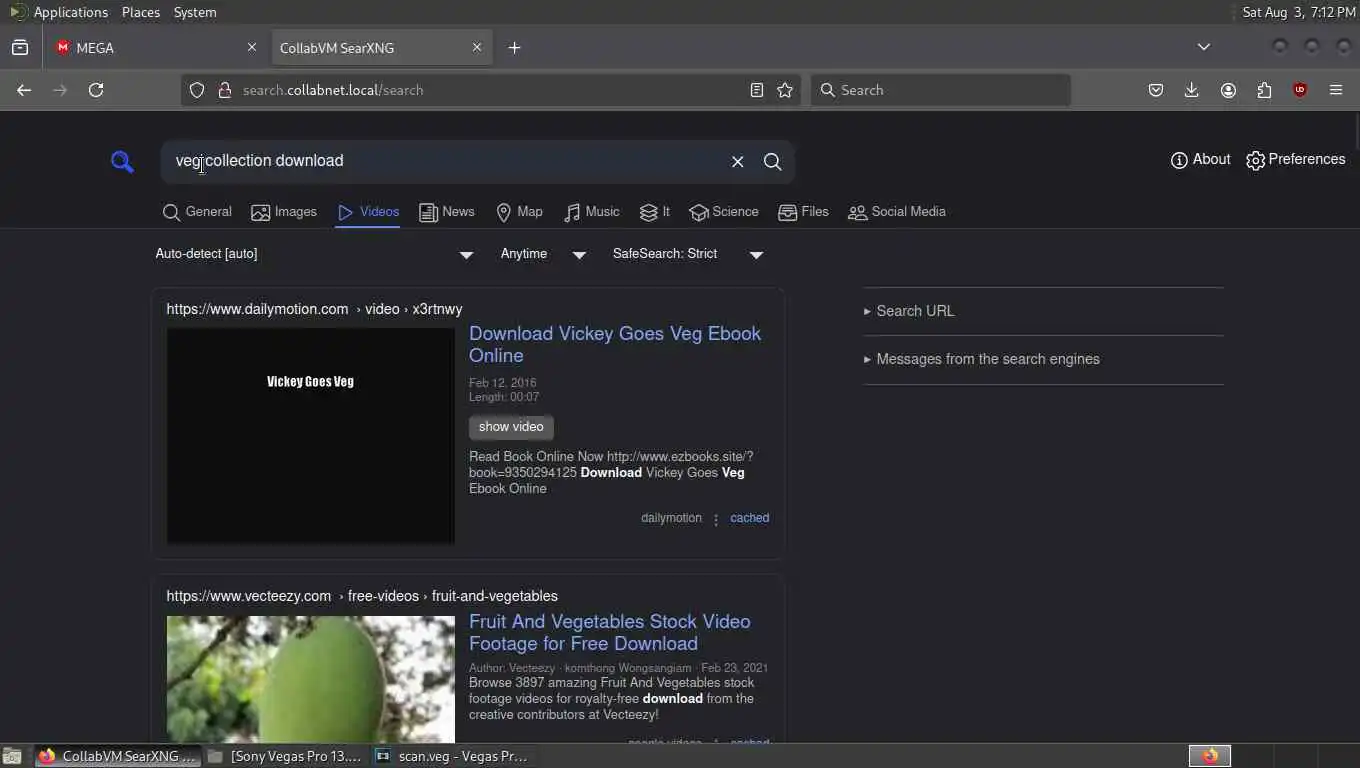Open the About info icon link
The height and width of the screenshot is (768, 1360).
tap(1200, 160)
